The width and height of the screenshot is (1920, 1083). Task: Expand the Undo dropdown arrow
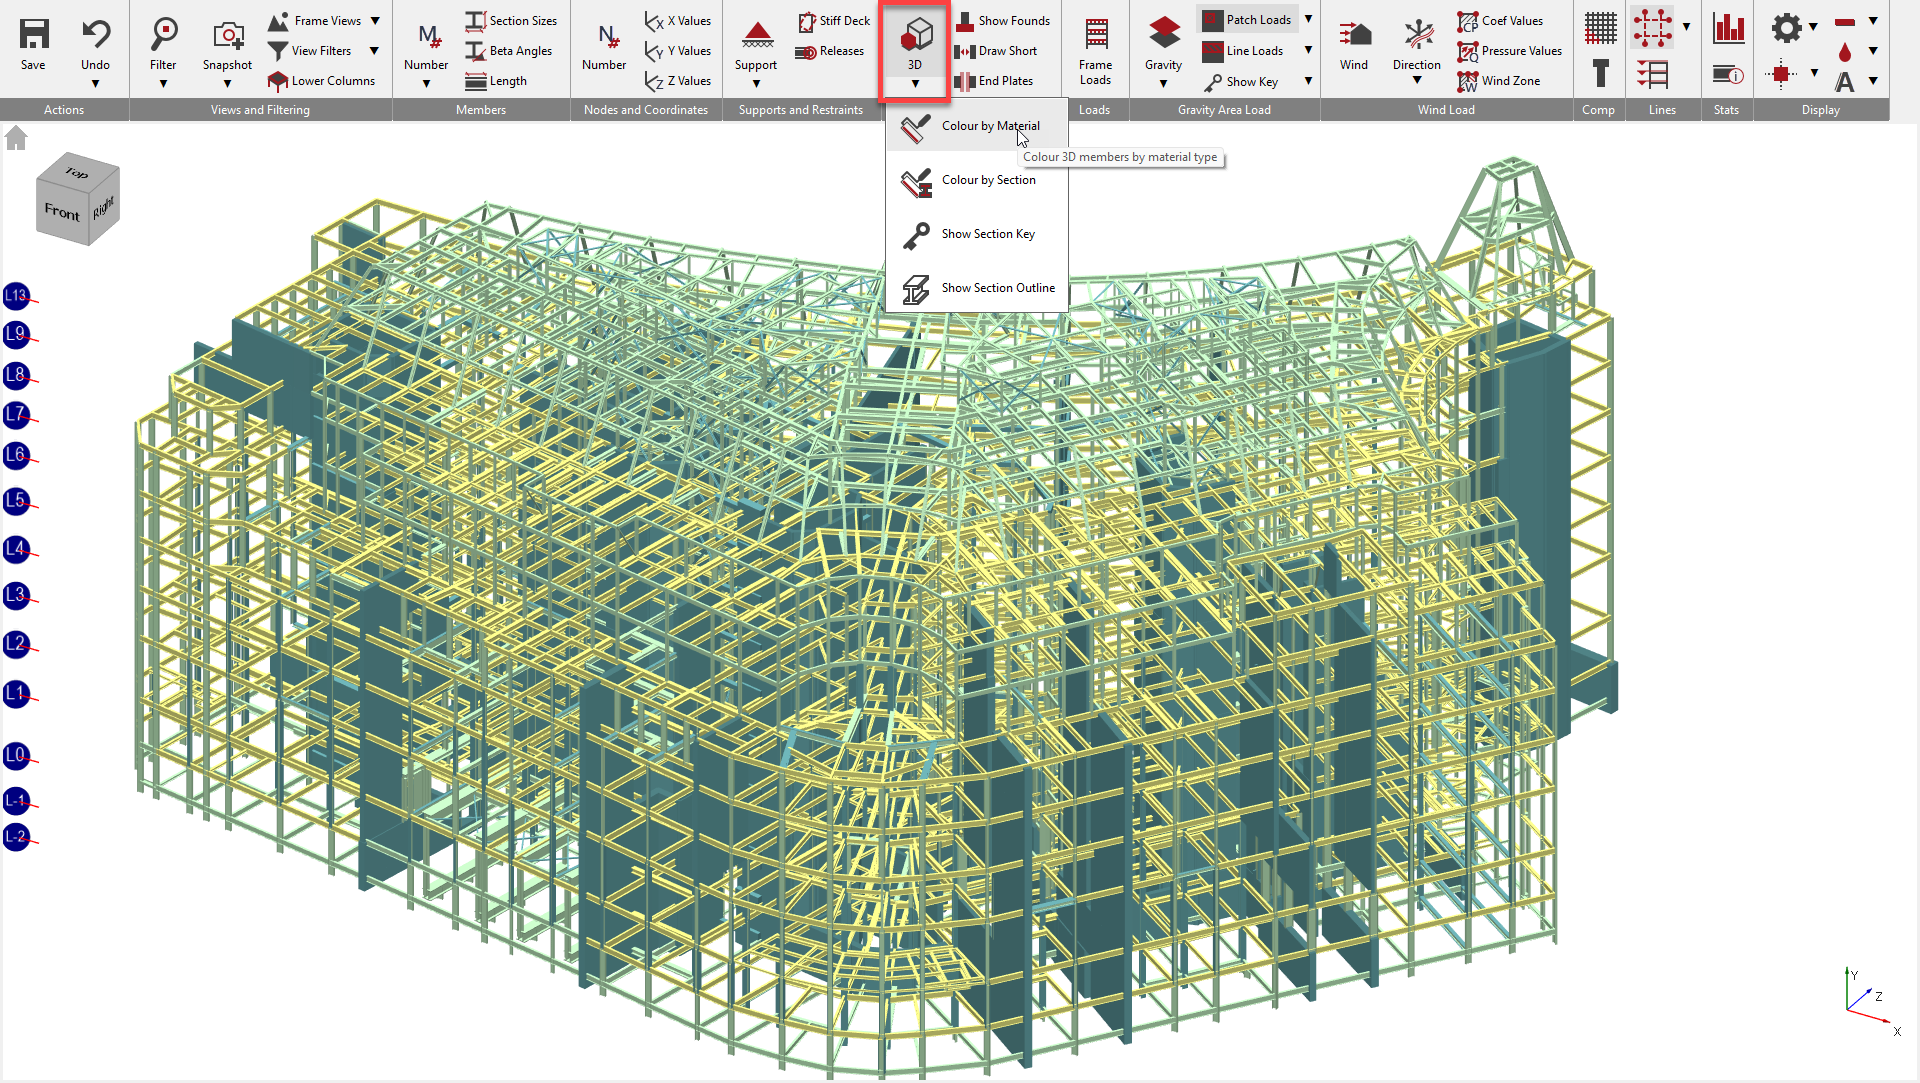tap(96, 84)
